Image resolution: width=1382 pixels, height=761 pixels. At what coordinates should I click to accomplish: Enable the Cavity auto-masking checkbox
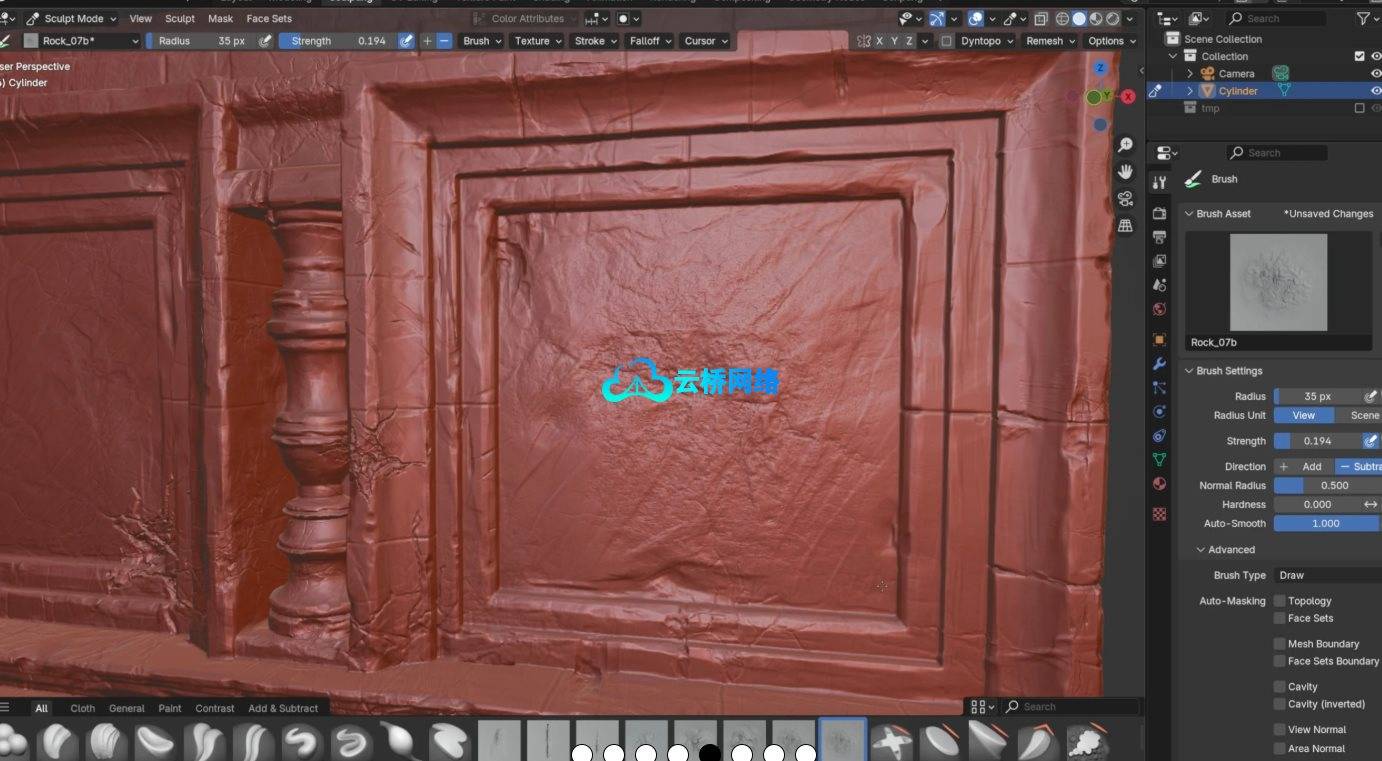(x=1279, y=687)
